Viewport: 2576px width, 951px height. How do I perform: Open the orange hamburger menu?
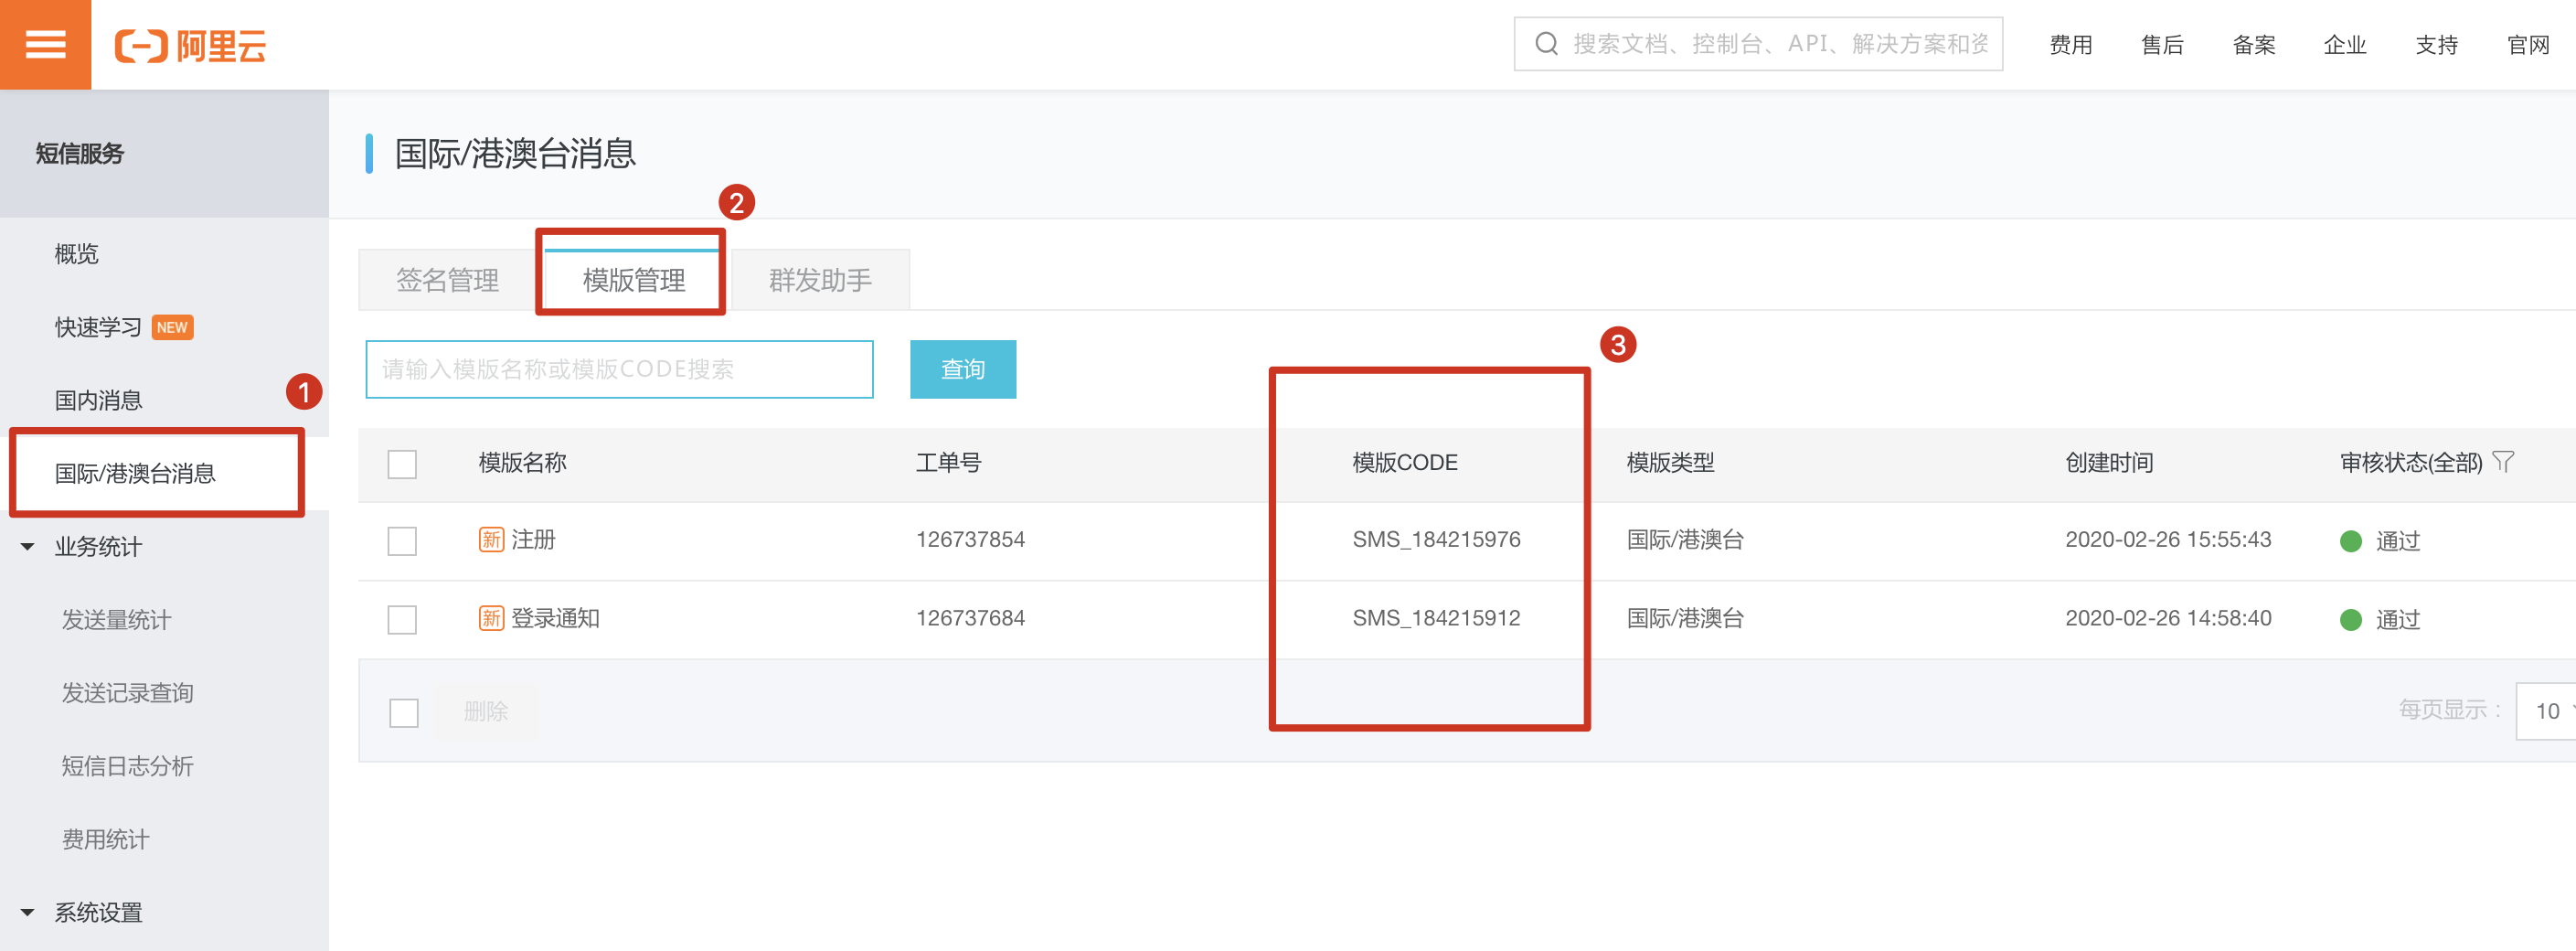(x=45, y=45)
